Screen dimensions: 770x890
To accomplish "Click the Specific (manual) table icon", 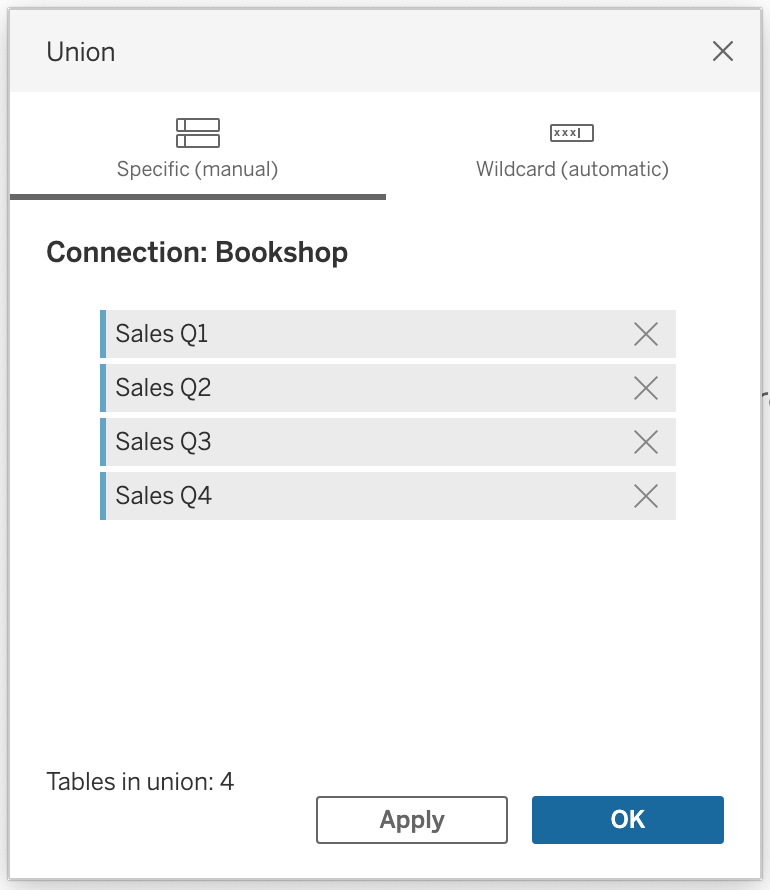I will [x=197, y=133].
